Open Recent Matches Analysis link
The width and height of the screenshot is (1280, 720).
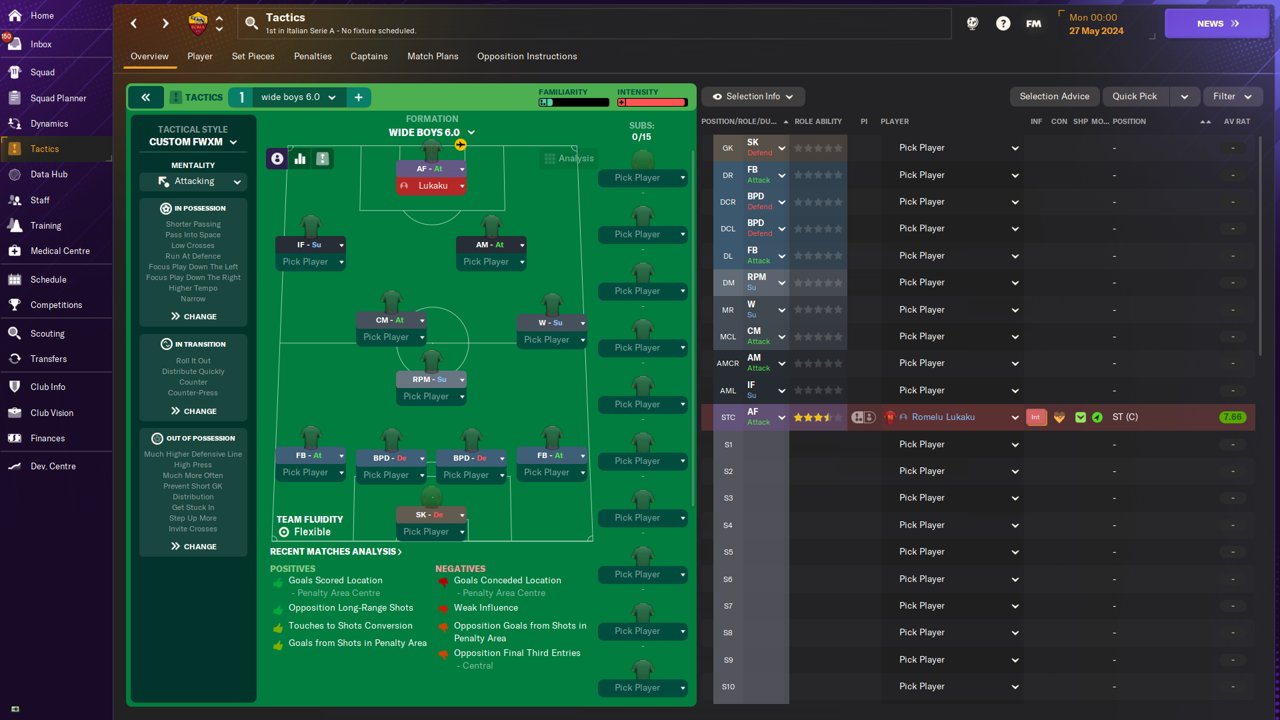click(336, 551)
